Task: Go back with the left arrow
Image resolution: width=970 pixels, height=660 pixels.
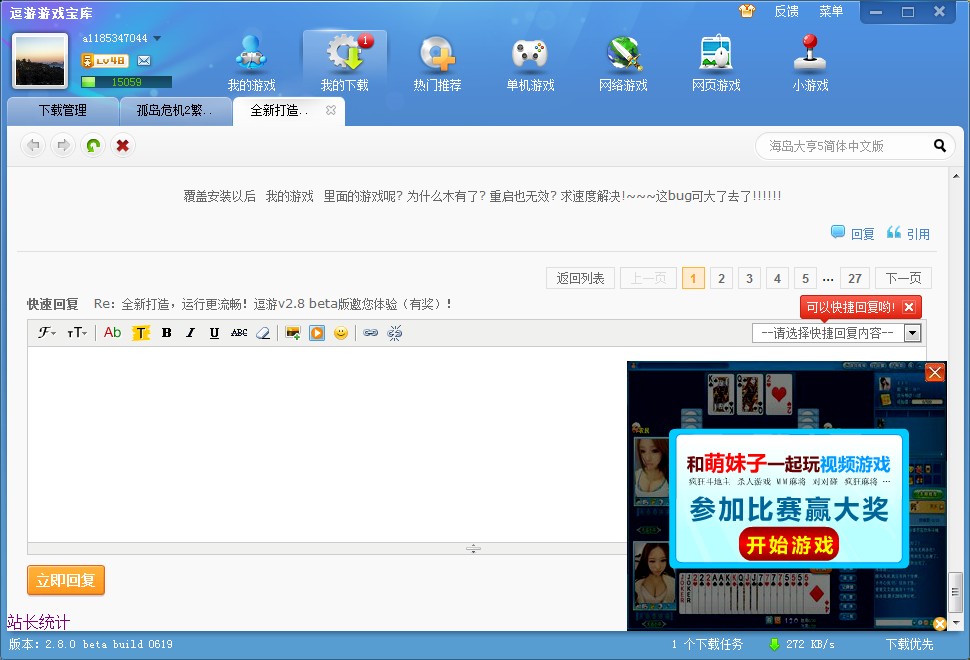Action: click(33, 145)
